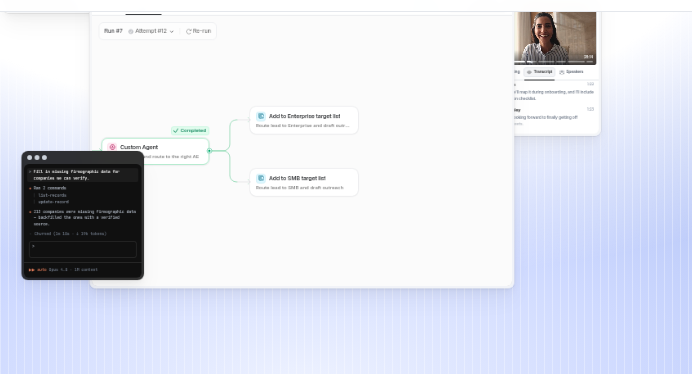Screen dimensions: 692x374
Task: Click the 'Churned' token summary line in the terminal
Action: (71, 234)
